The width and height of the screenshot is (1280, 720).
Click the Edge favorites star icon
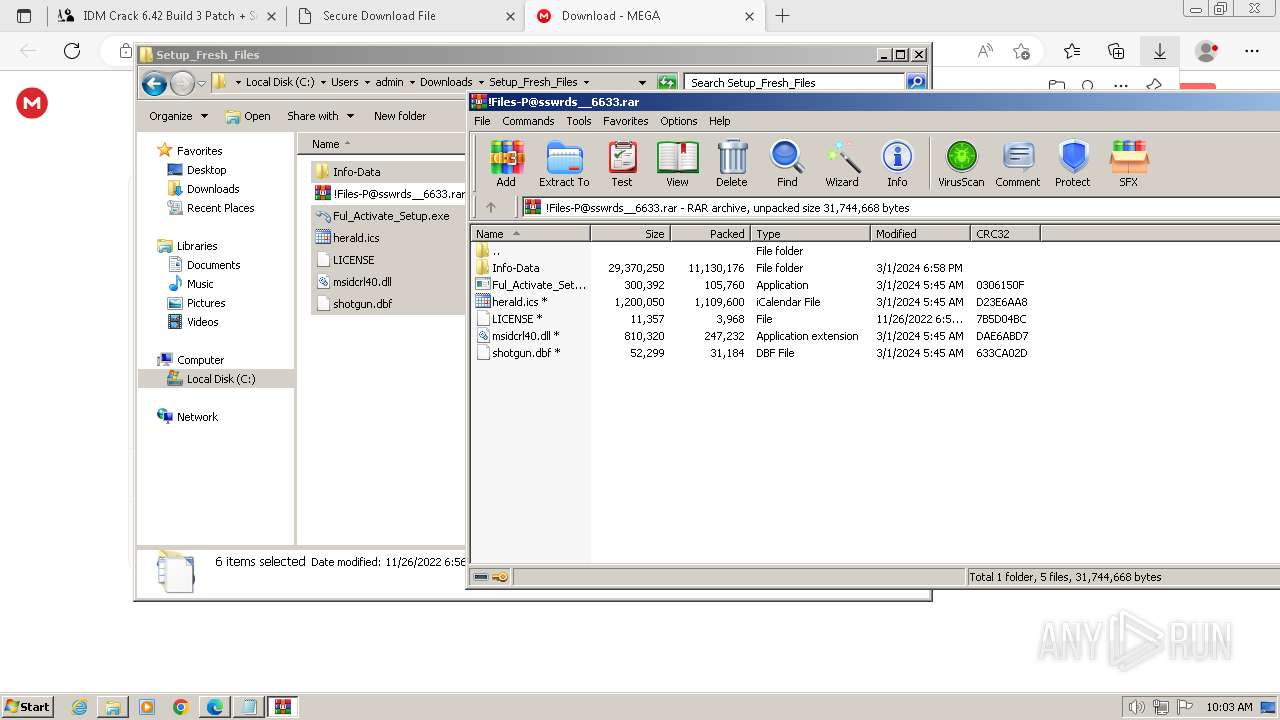pos(1072,51)
